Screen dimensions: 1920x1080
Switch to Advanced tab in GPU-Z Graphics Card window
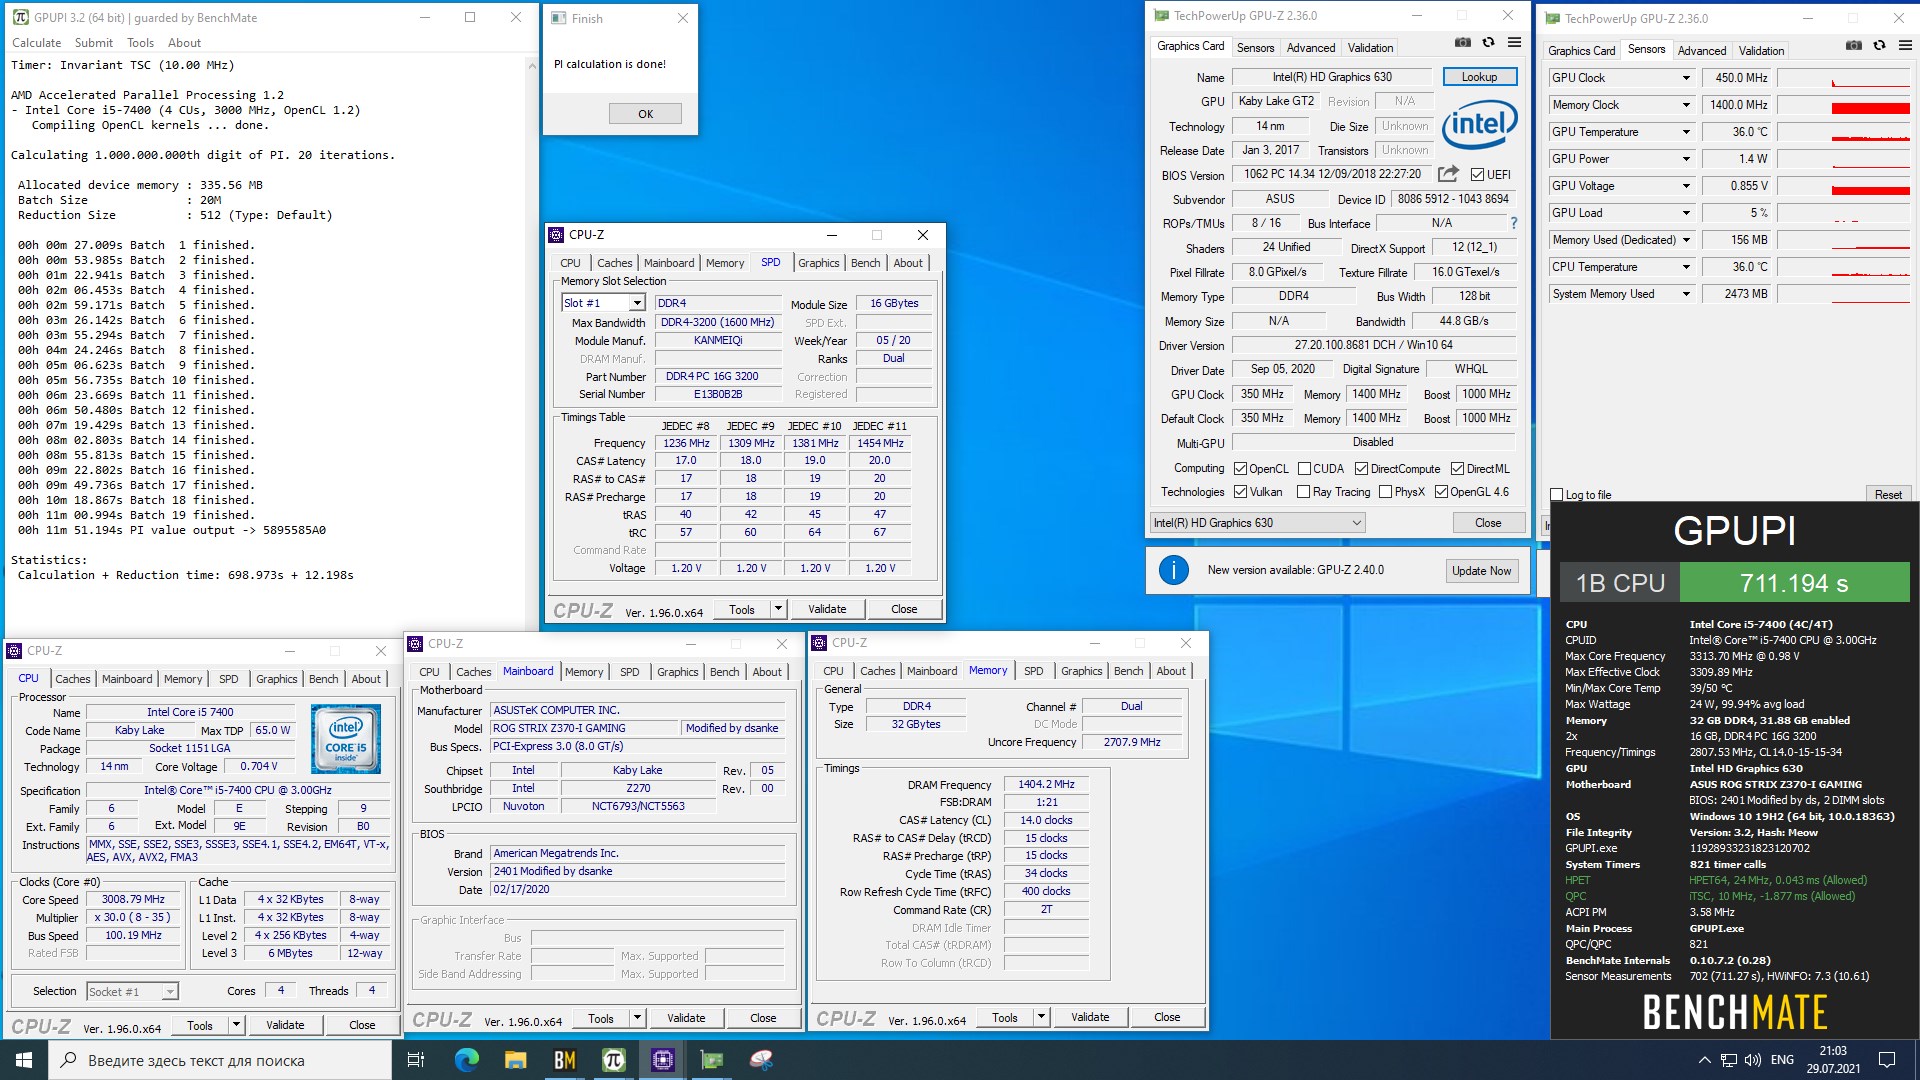click(x=1310, y=48)
